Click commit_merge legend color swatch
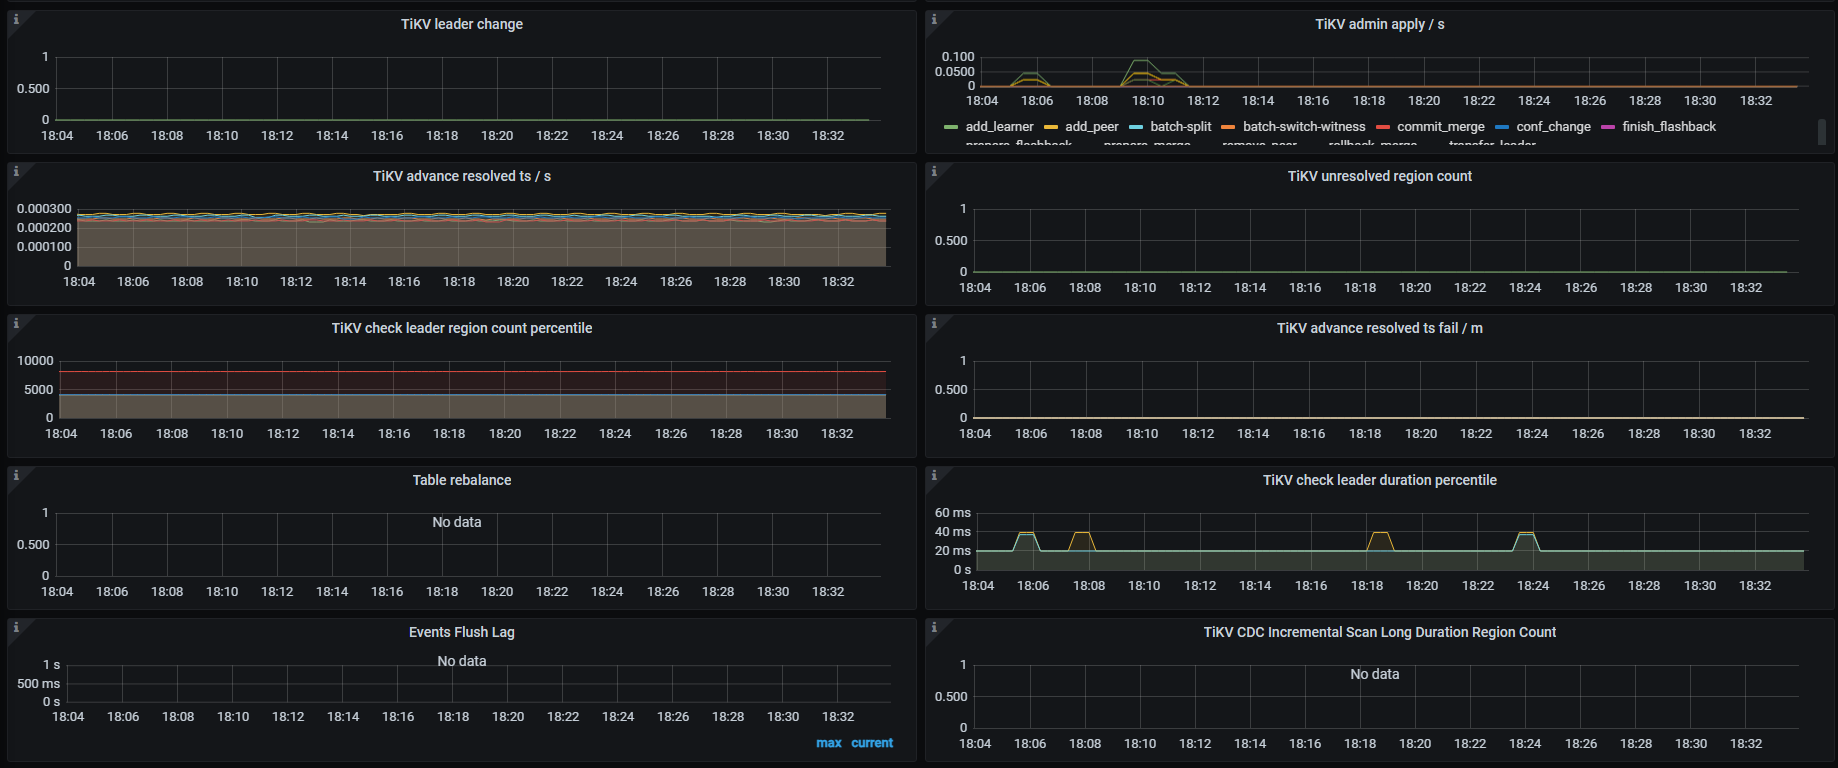 click(1383, 127)
